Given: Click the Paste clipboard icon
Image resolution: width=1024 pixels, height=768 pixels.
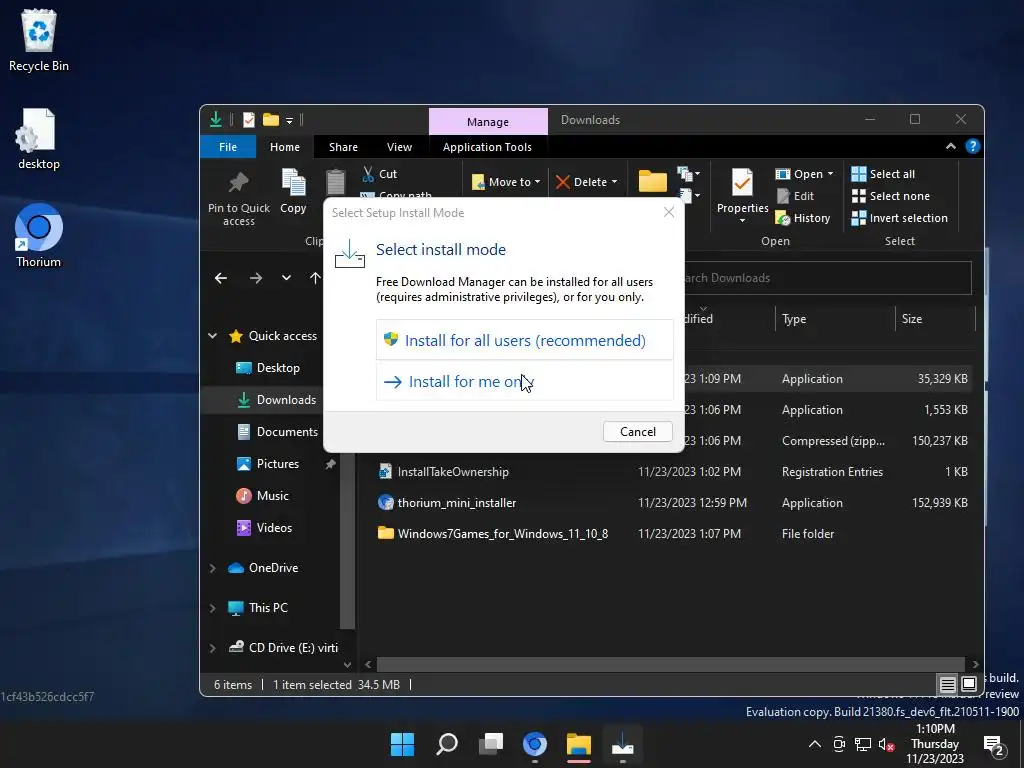Looking at the screenshot, I should (x=335, y=184).
